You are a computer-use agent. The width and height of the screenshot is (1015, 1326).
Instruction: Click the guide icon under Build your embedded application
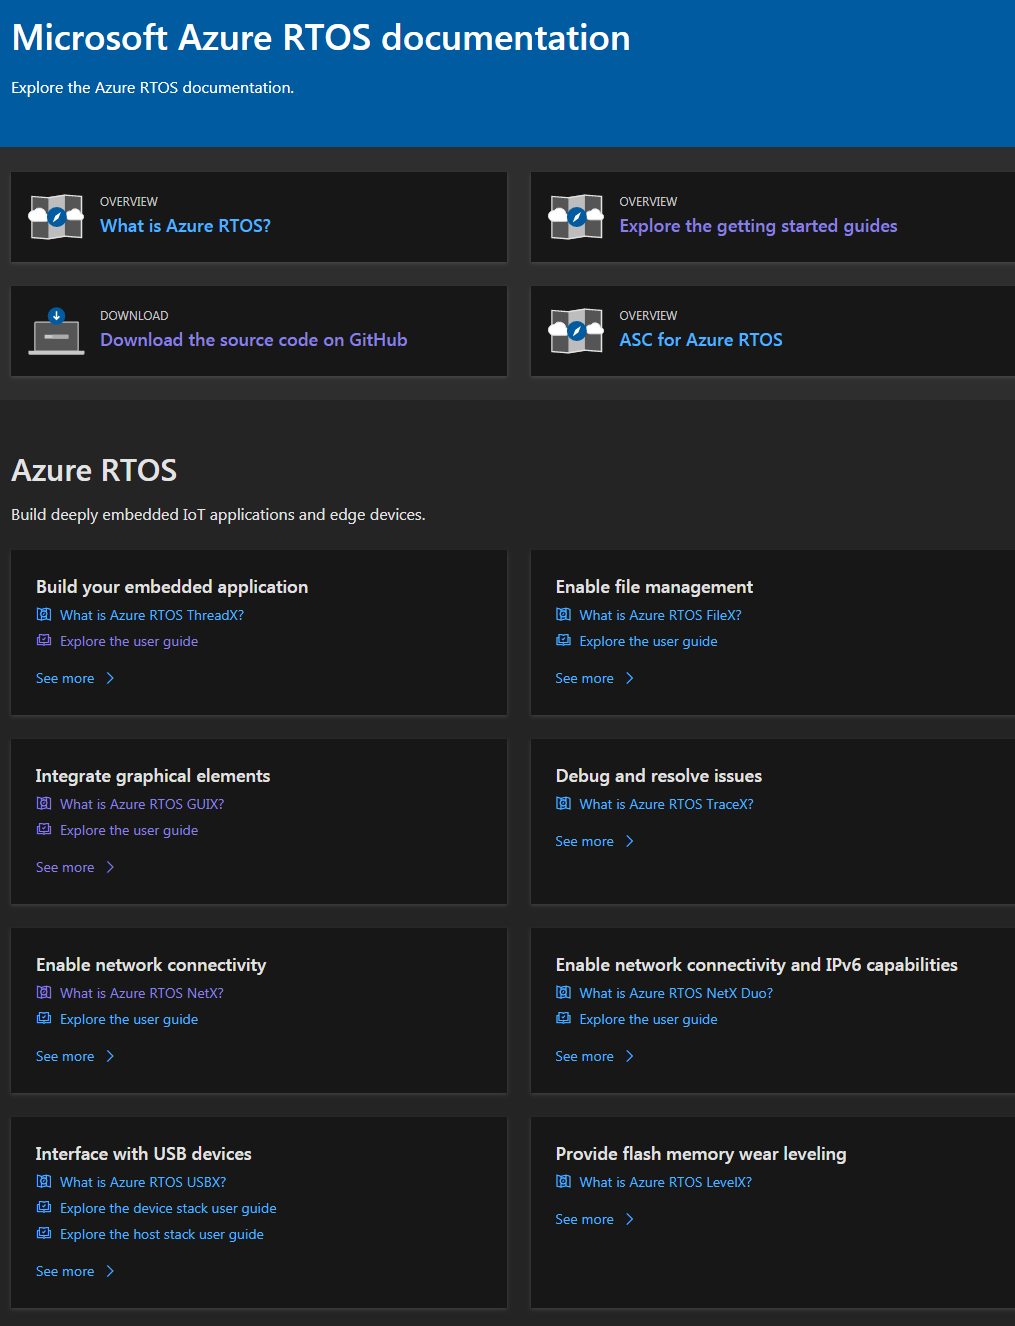pos(44,640)
